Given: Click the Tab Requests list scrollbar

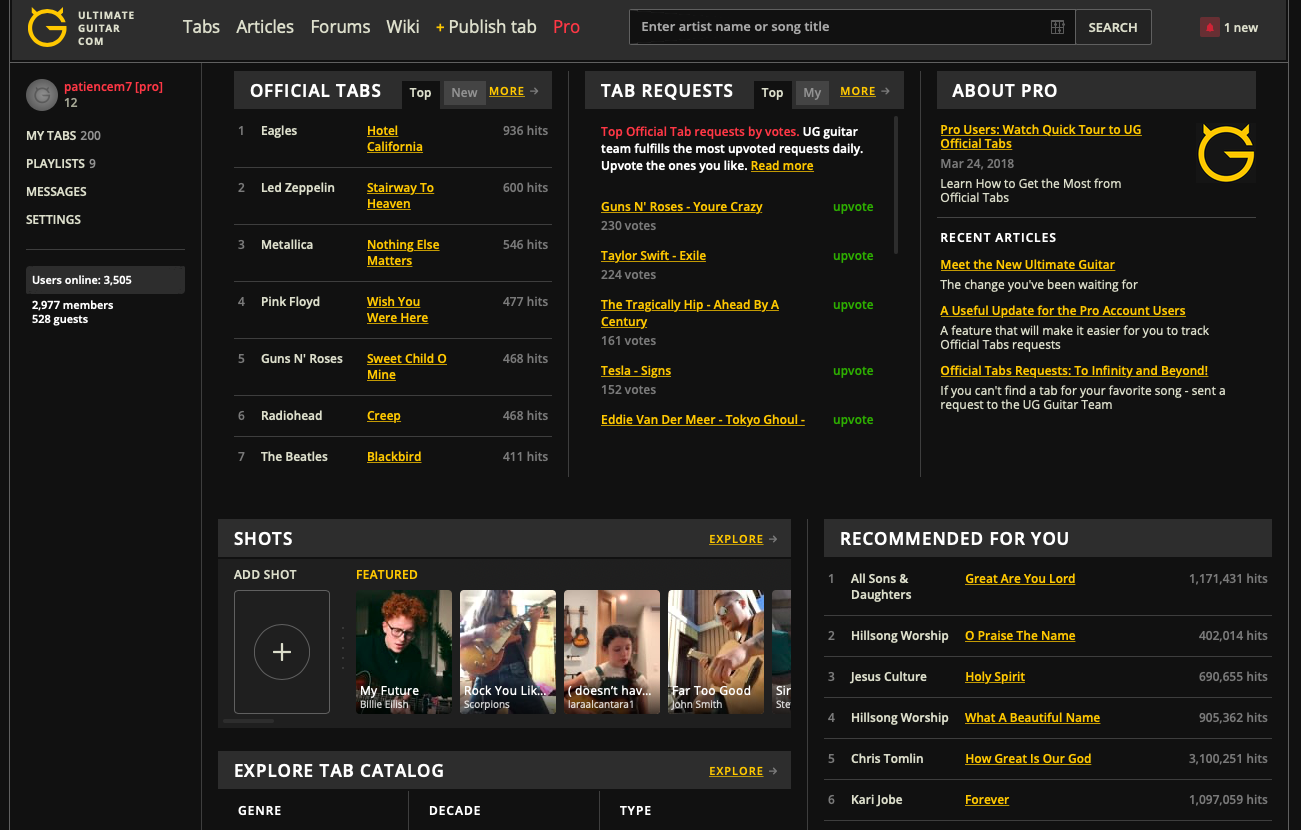Looking at the screenshot, I should (895, 185).
